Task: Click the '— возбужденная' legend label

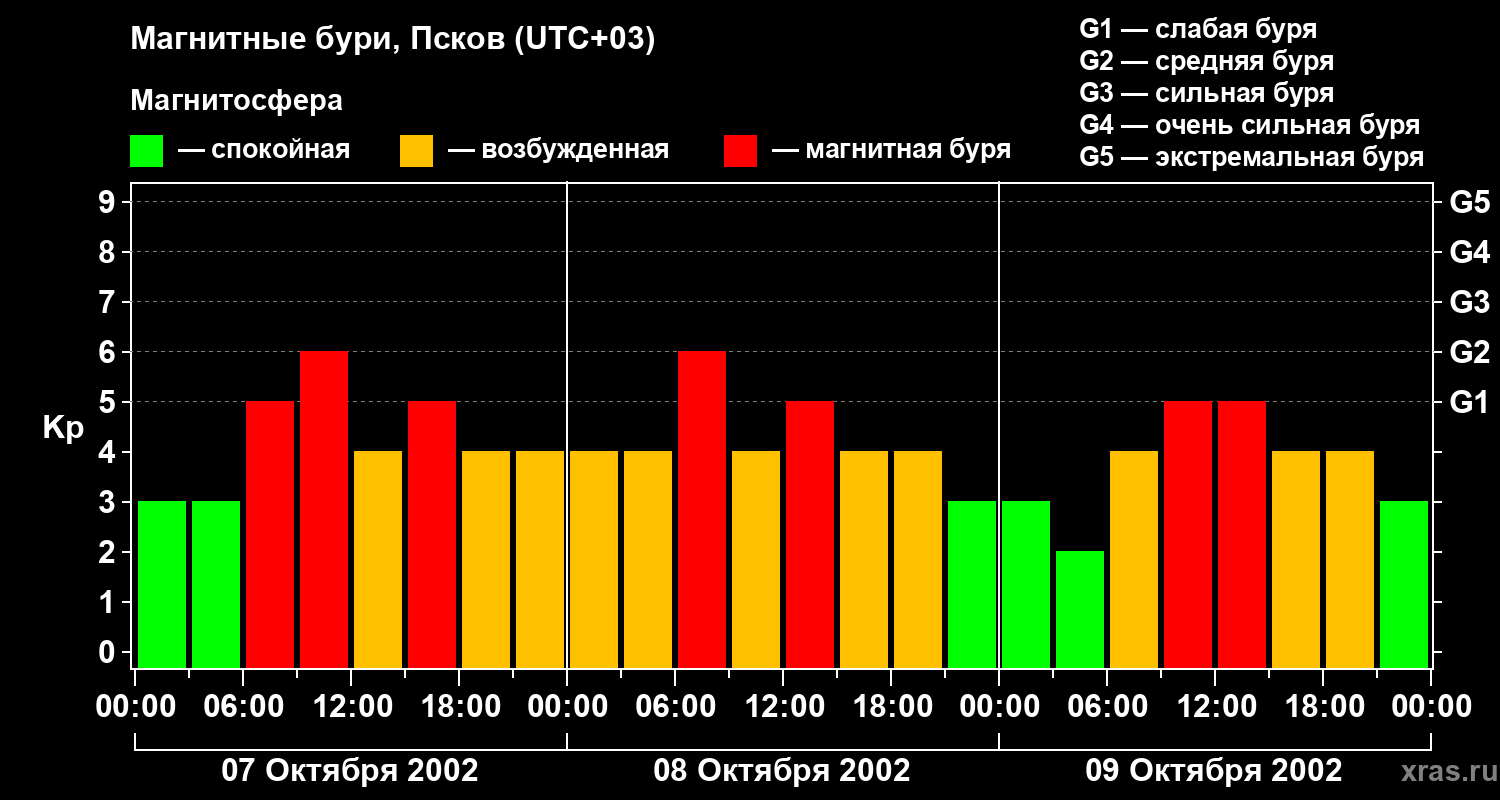Action: point(558,150)
